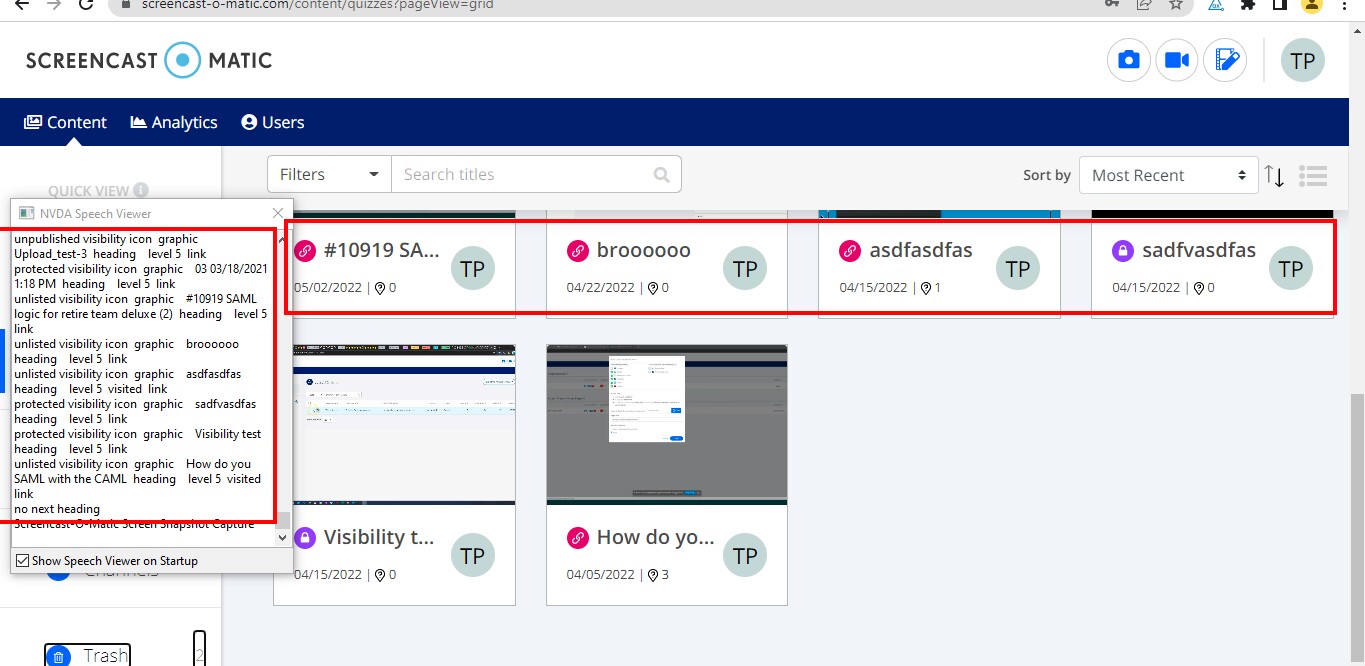Click the TP profile avatar

point(1302,60)
